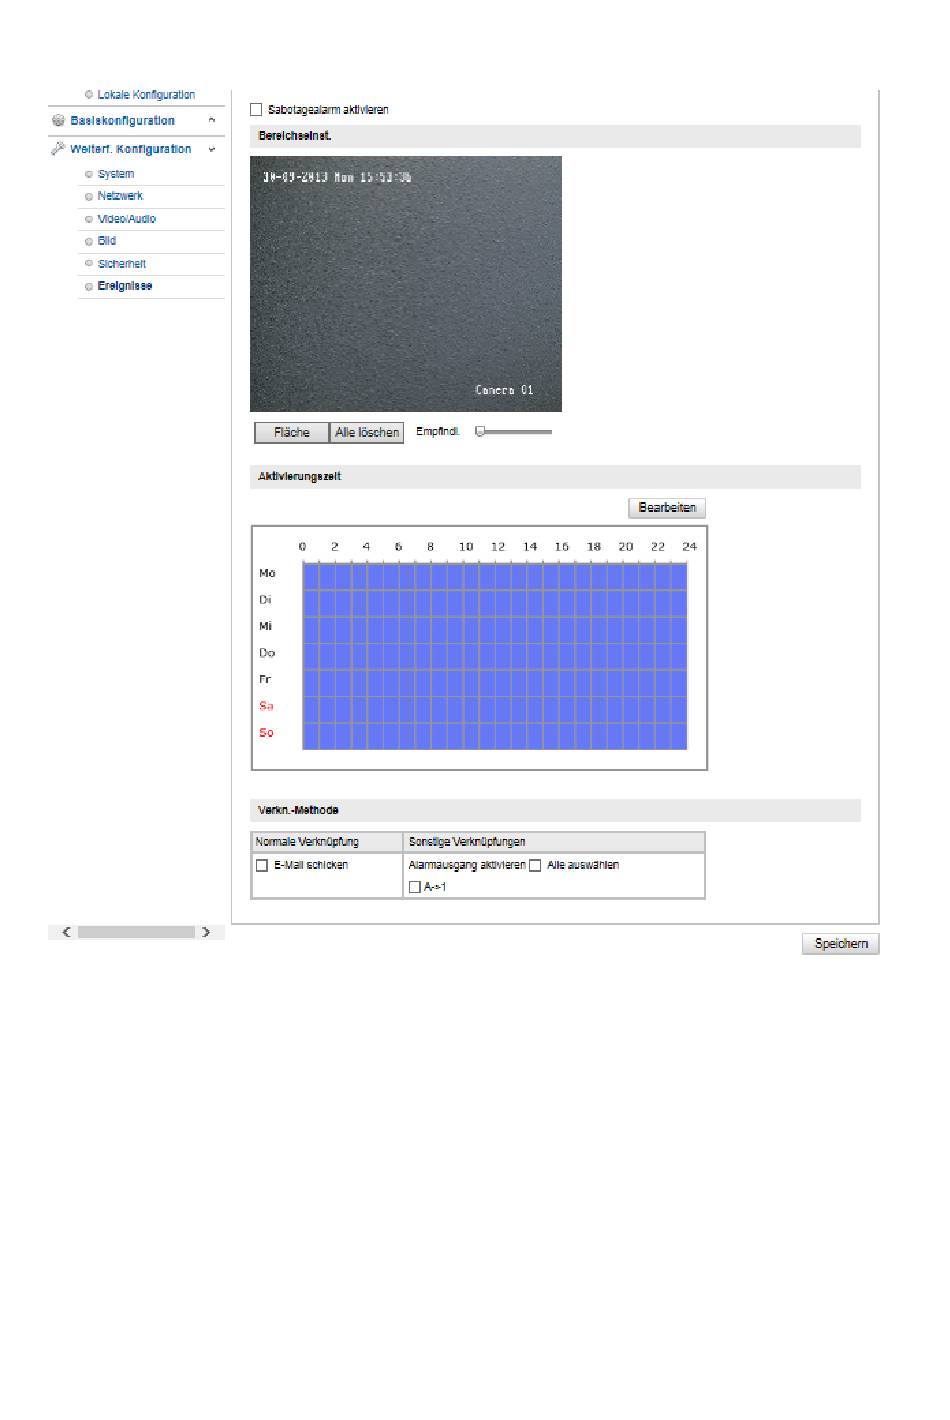Open the System menu entry
950x1420 pixels.
(x=116, y=174)
